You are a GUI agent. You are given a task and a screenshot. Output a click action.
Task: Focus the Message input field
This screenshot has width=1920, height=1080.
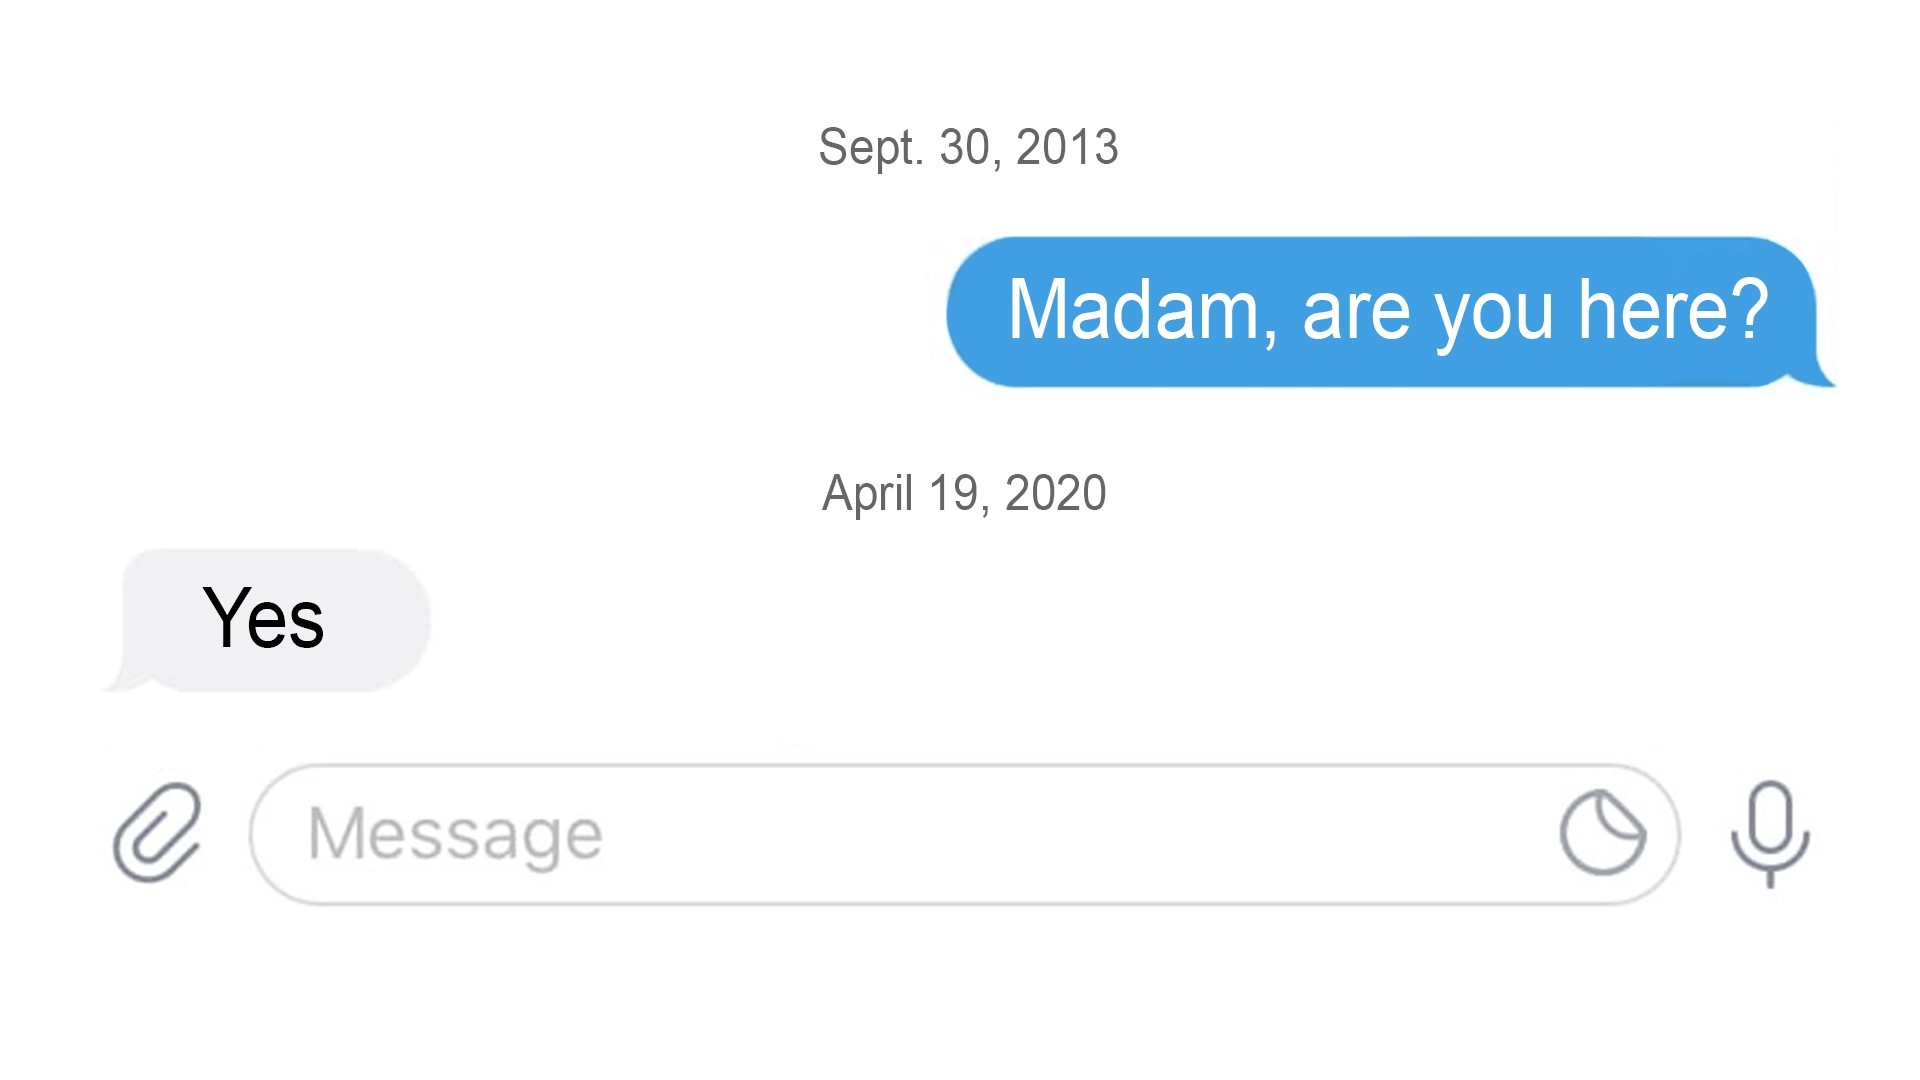[x=964, y=834]
